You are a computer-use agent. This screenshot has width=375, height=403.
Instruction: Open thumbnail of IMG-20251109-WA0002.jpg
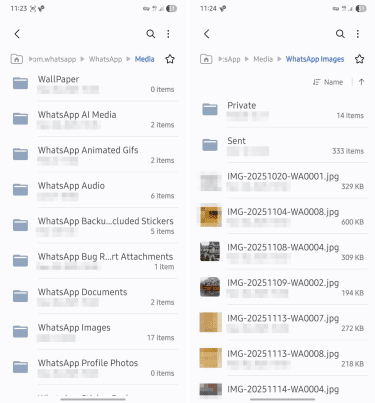tap(210, 287)
